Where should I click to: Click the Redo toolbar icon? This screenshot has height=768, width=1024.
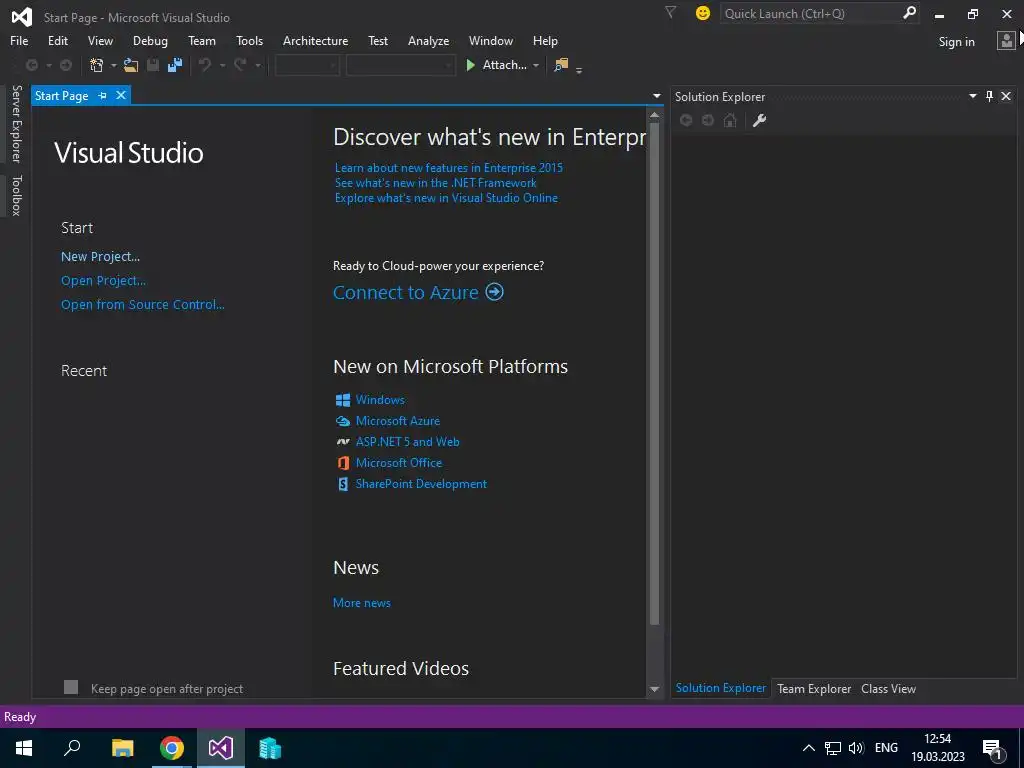240,65
